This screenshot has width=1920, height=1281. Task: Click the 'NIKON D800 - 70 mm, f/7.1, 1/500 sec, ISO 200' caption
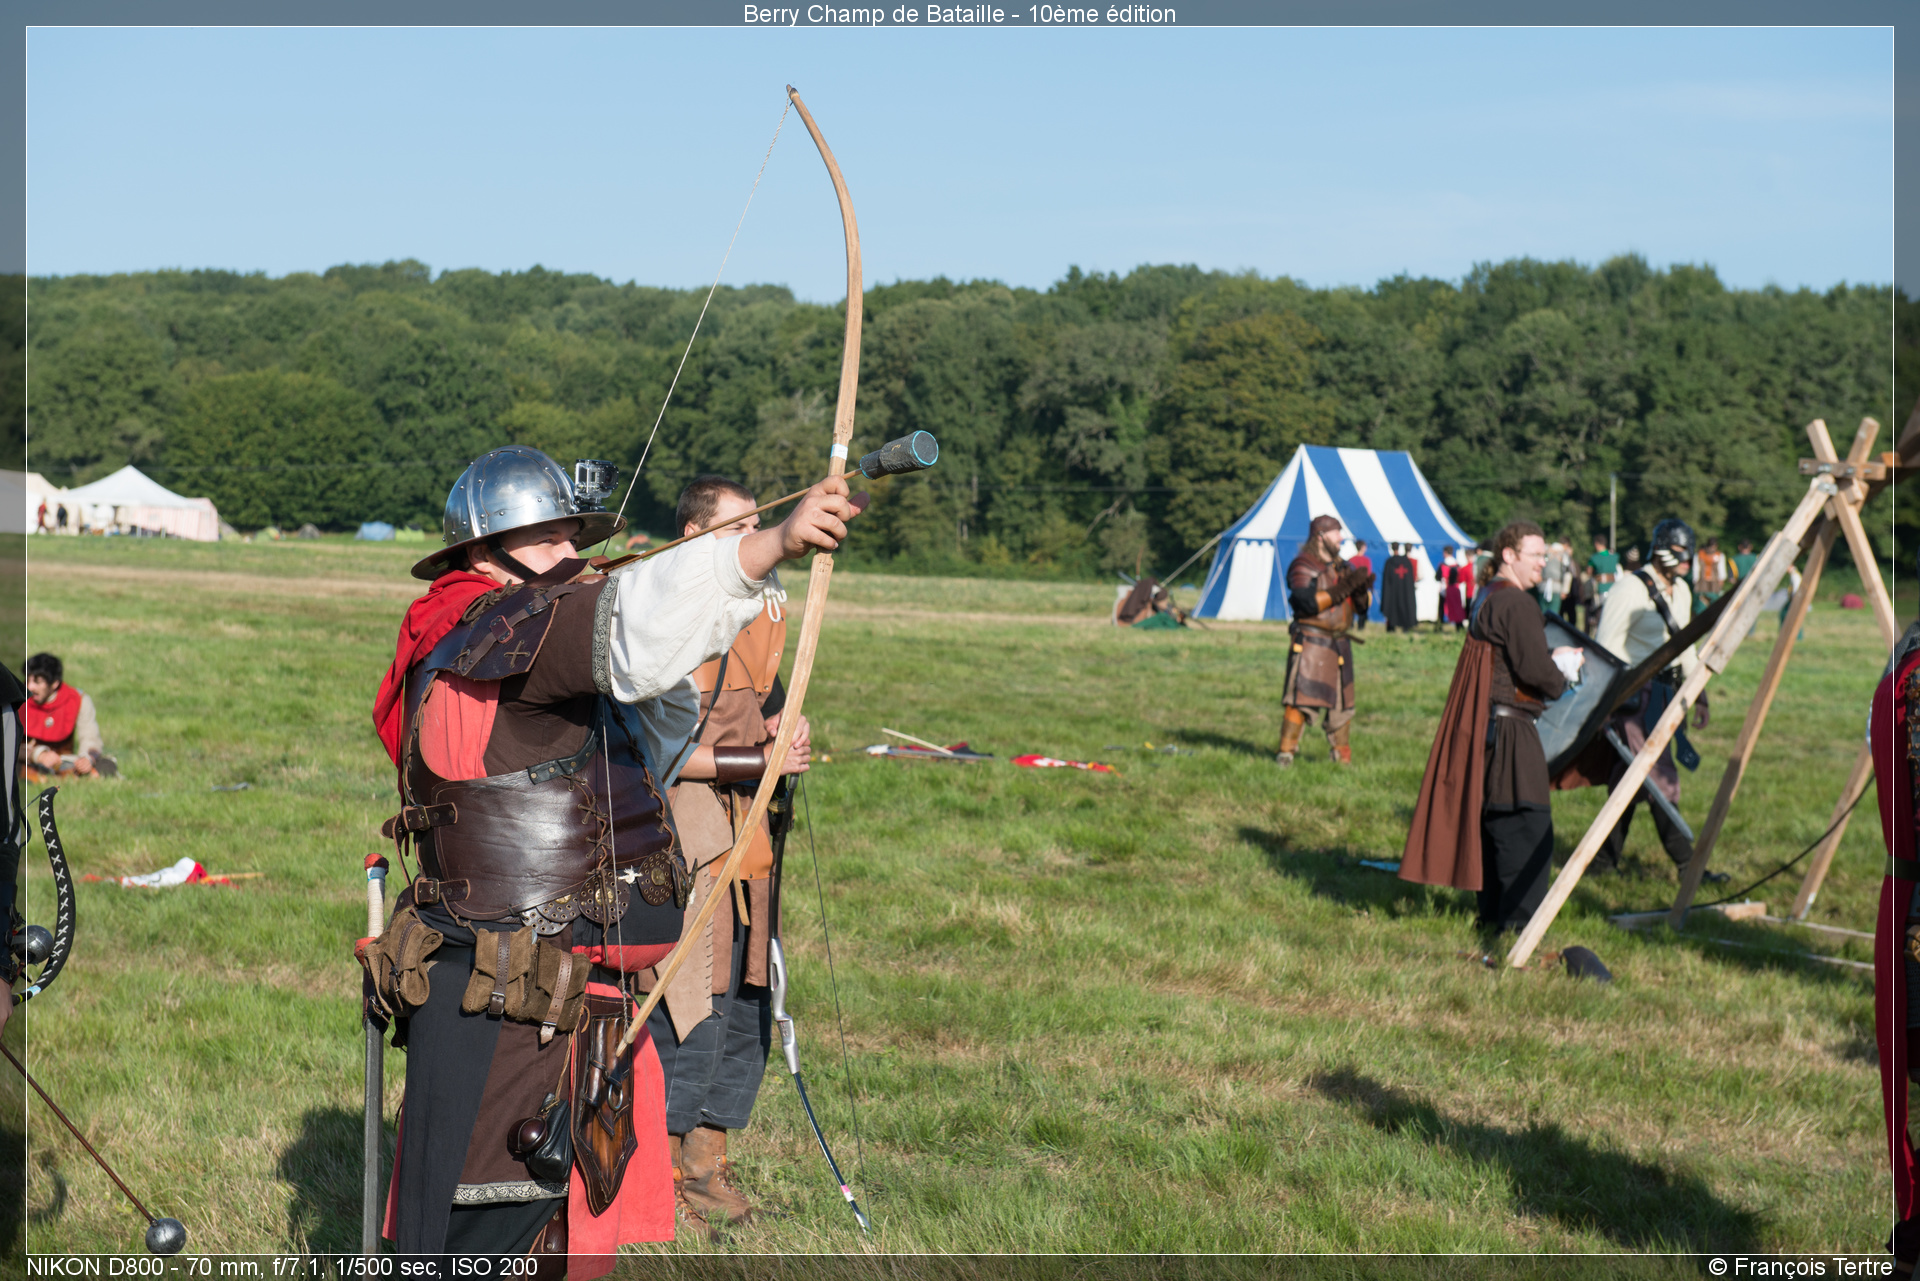(x=282, y=1267)
